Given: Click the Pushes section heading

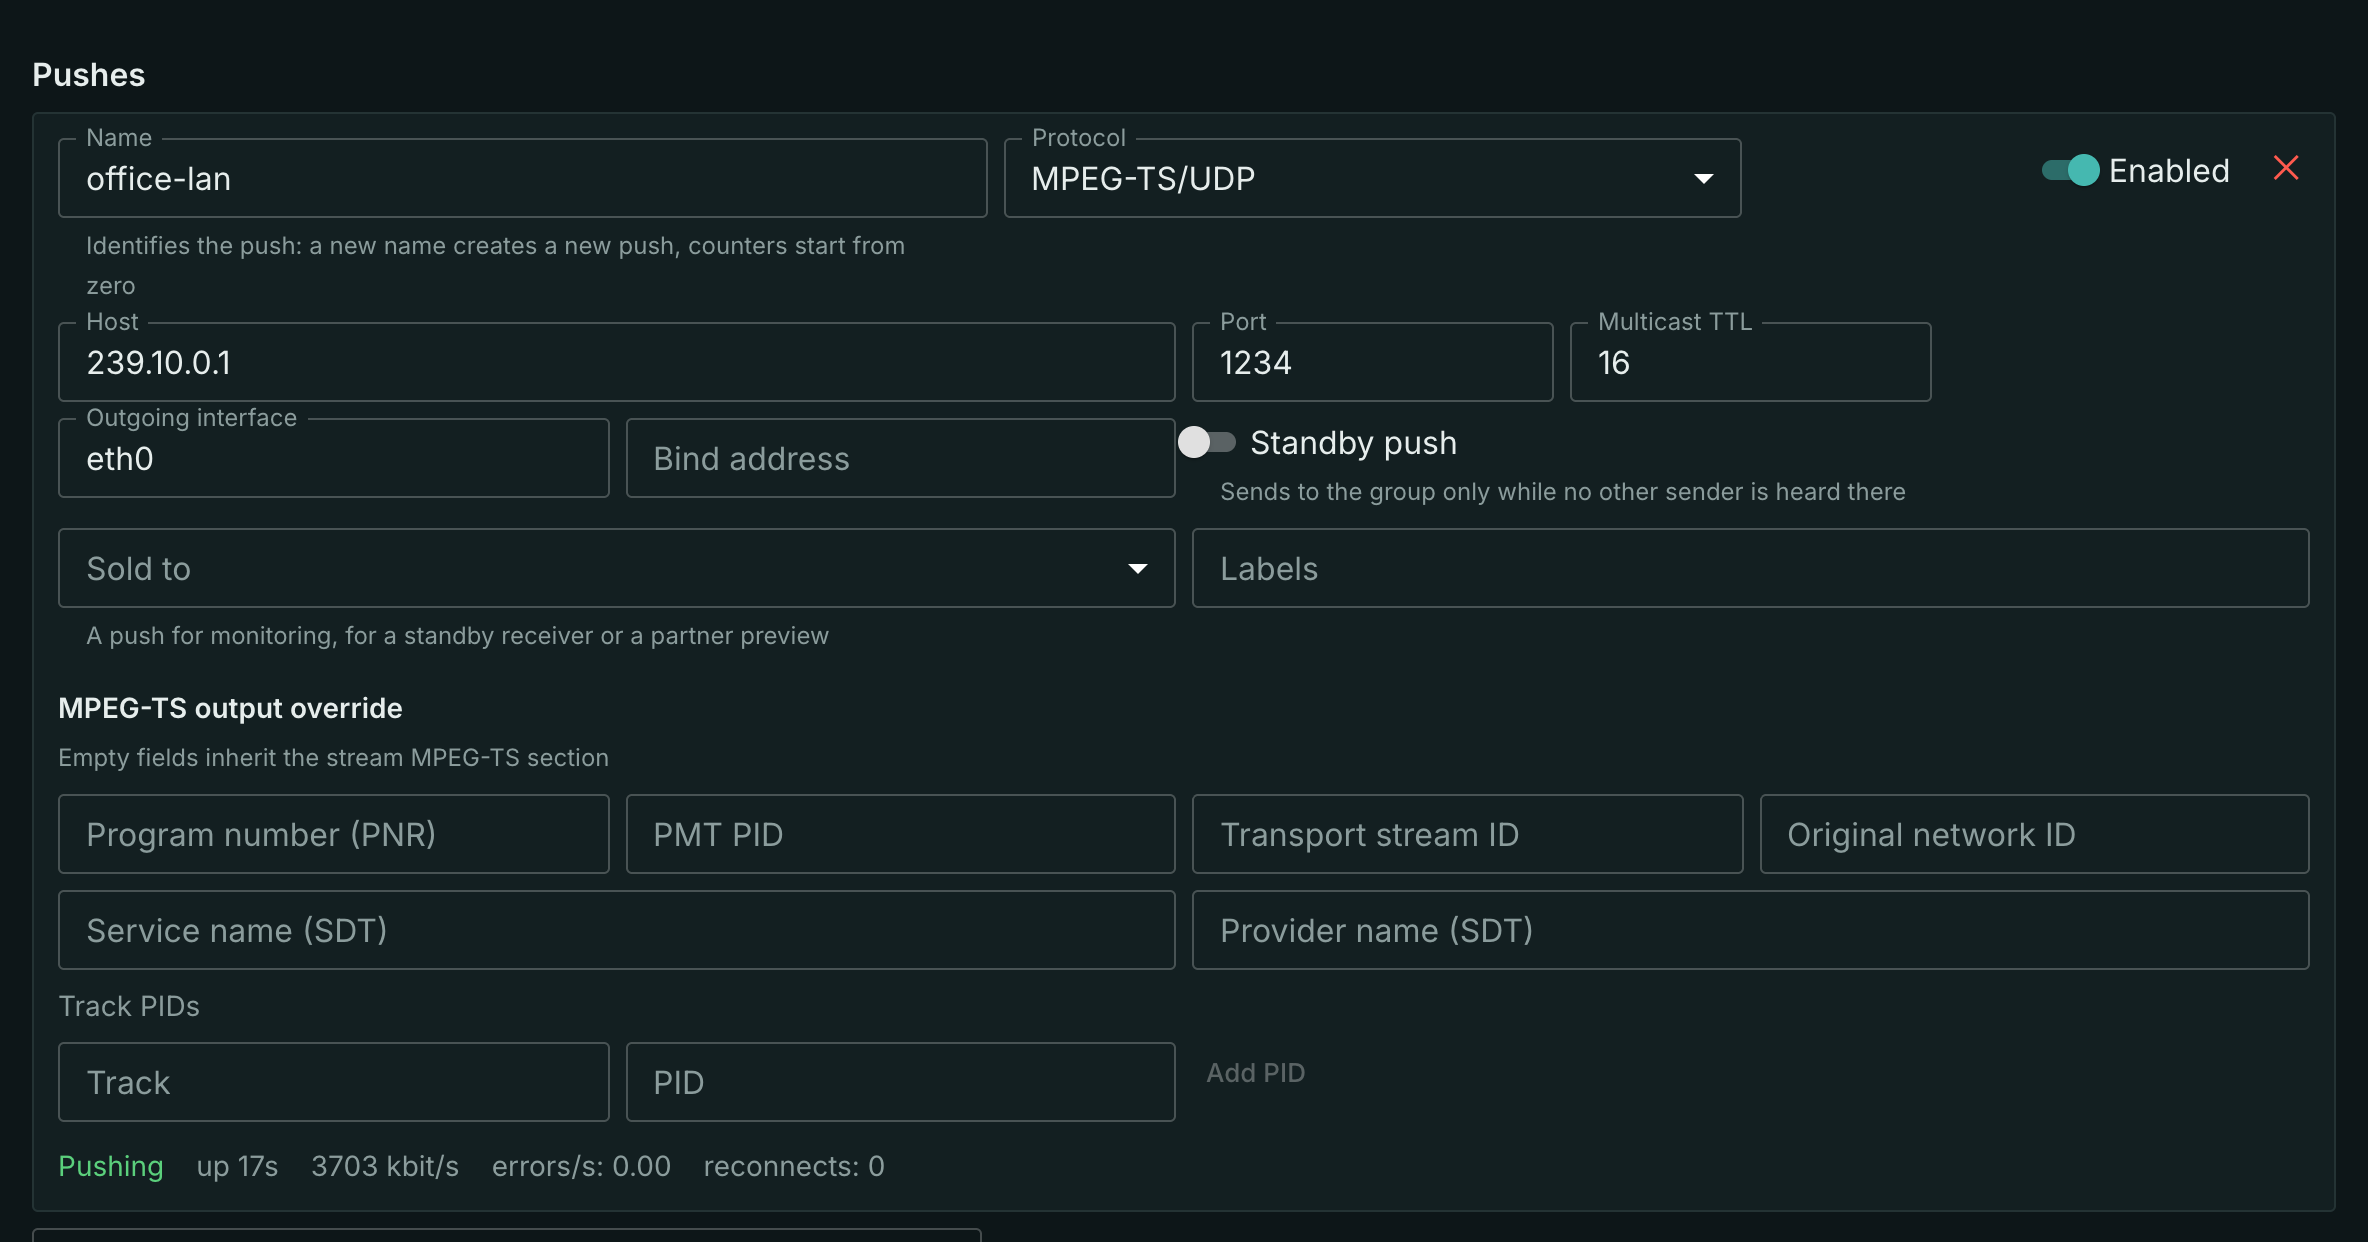Looking at the screenshot, I should tap(89, 75).
